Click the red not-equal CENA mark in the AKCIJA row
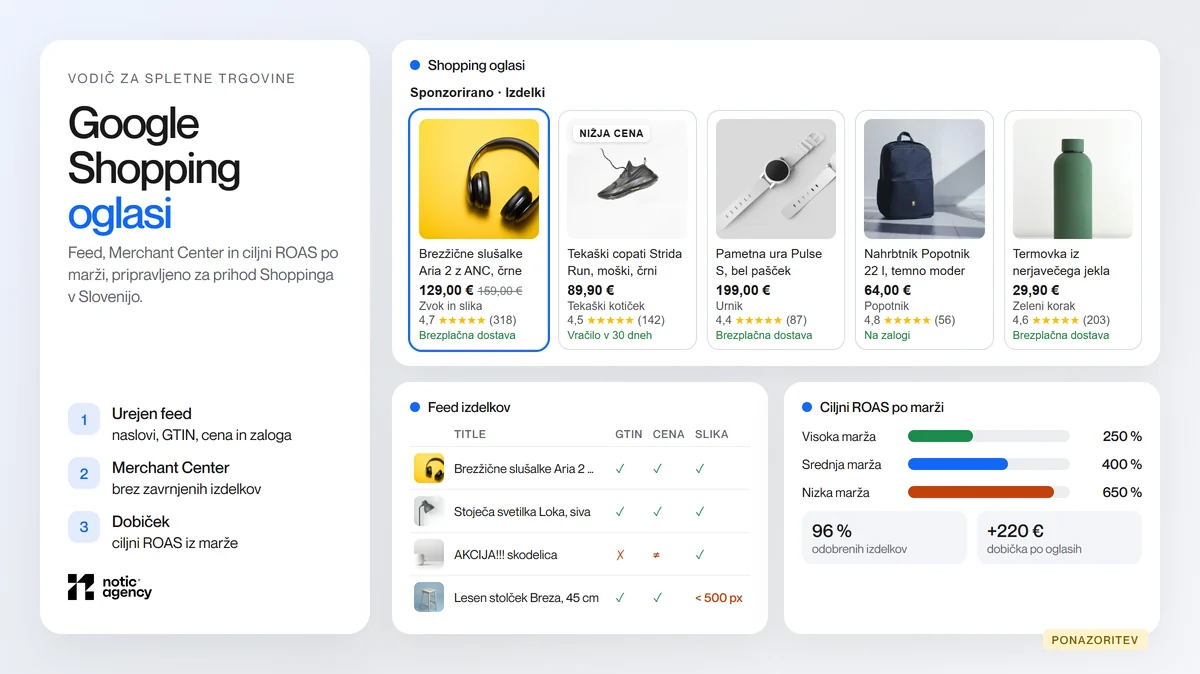This screenshot has height=674, width=1200. (657, 554)
